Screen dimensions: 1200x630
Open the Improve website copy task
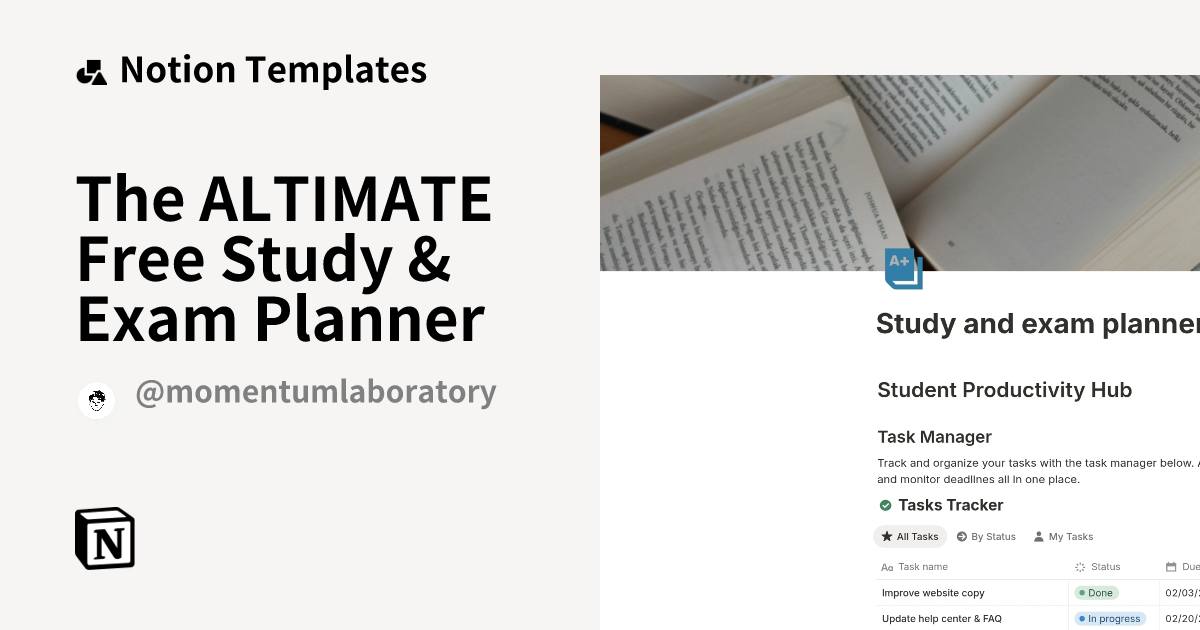[933, 592]
